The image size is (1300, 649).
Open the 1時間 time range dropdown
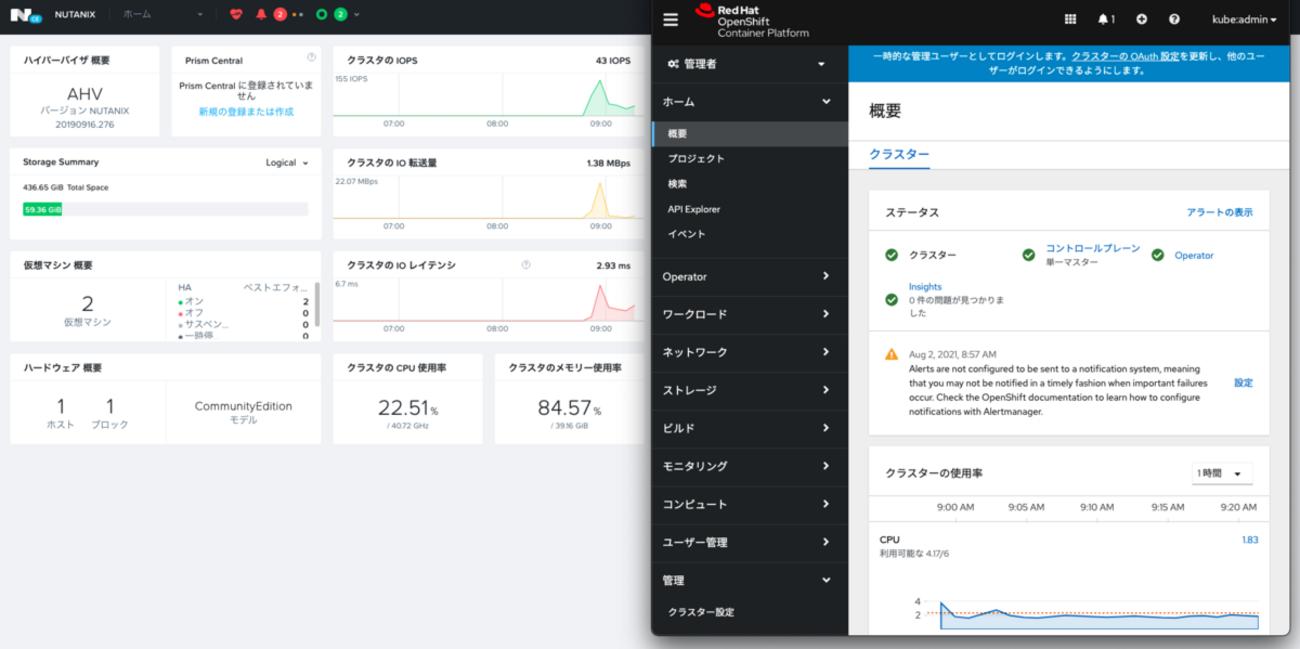click(1222, 473)
